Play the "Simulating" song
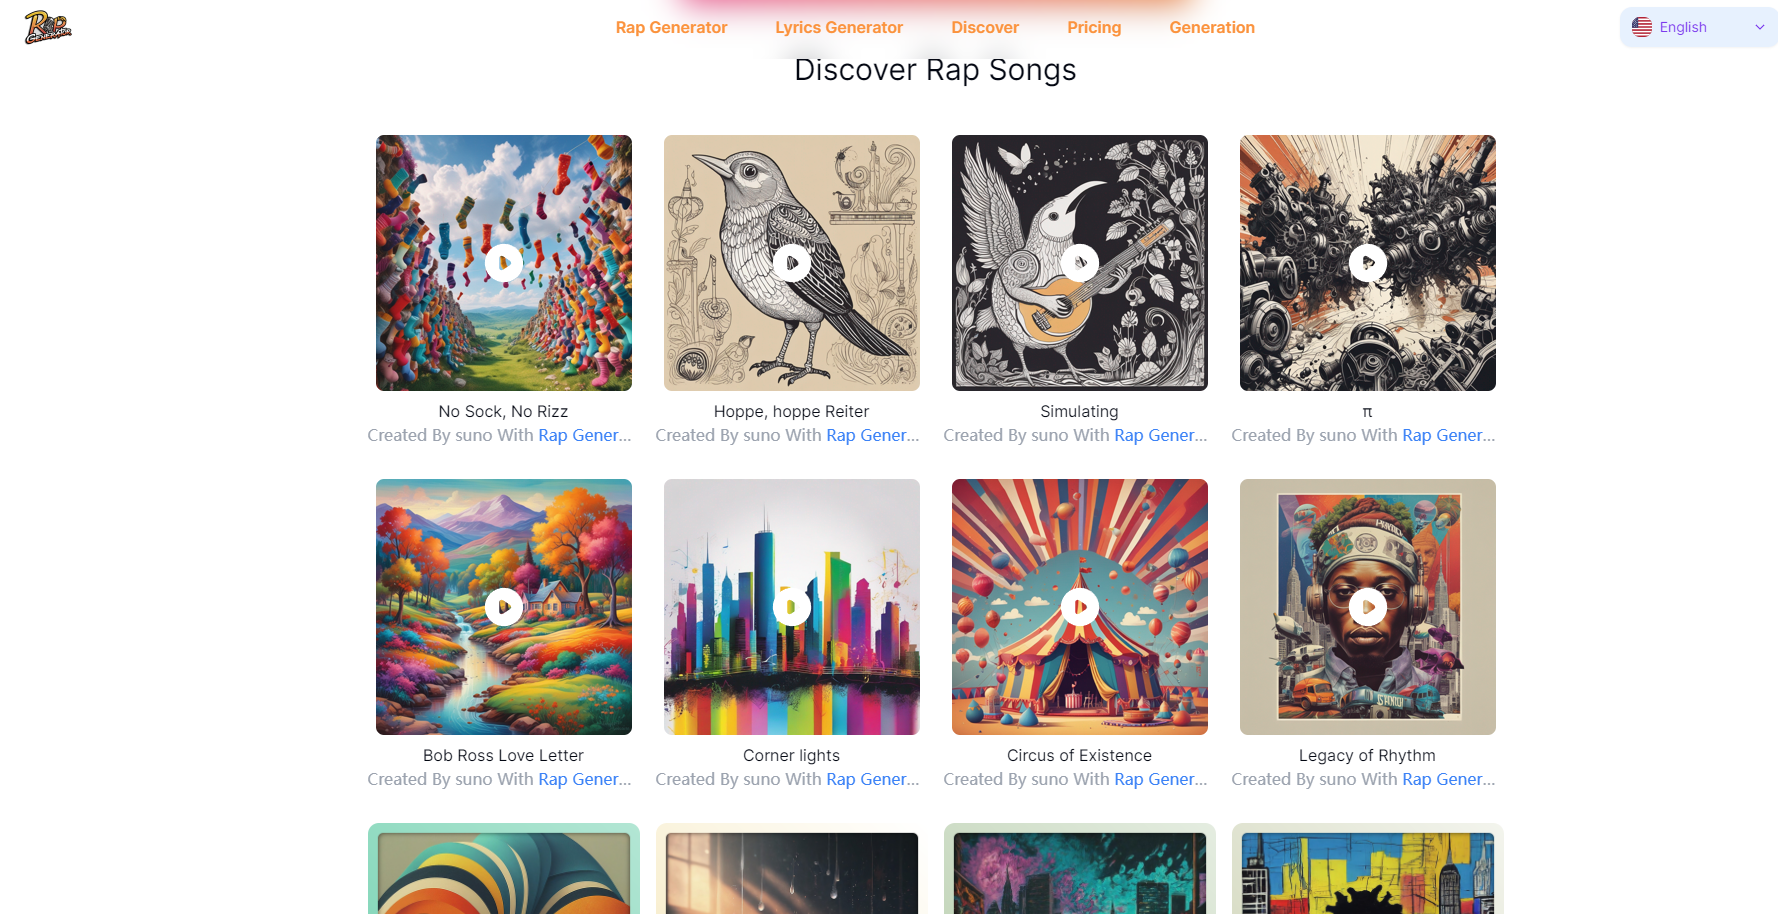This screenshot has height=914, width=1778. [1079, 262]
